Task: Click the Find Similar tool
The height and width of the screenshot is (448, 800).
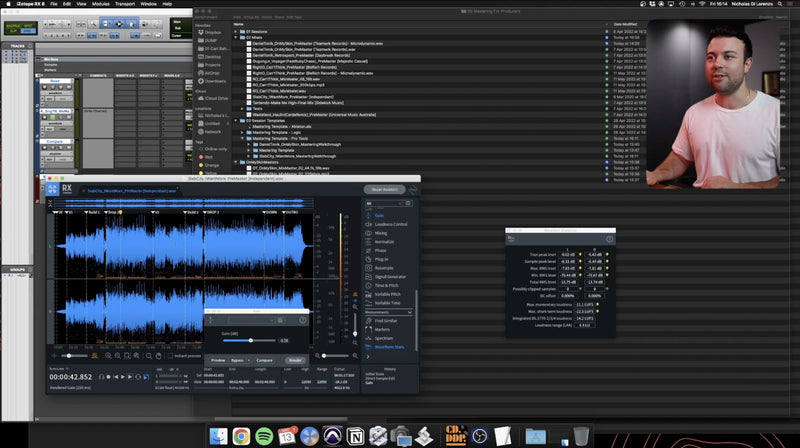Action: [x=388, y=320]
